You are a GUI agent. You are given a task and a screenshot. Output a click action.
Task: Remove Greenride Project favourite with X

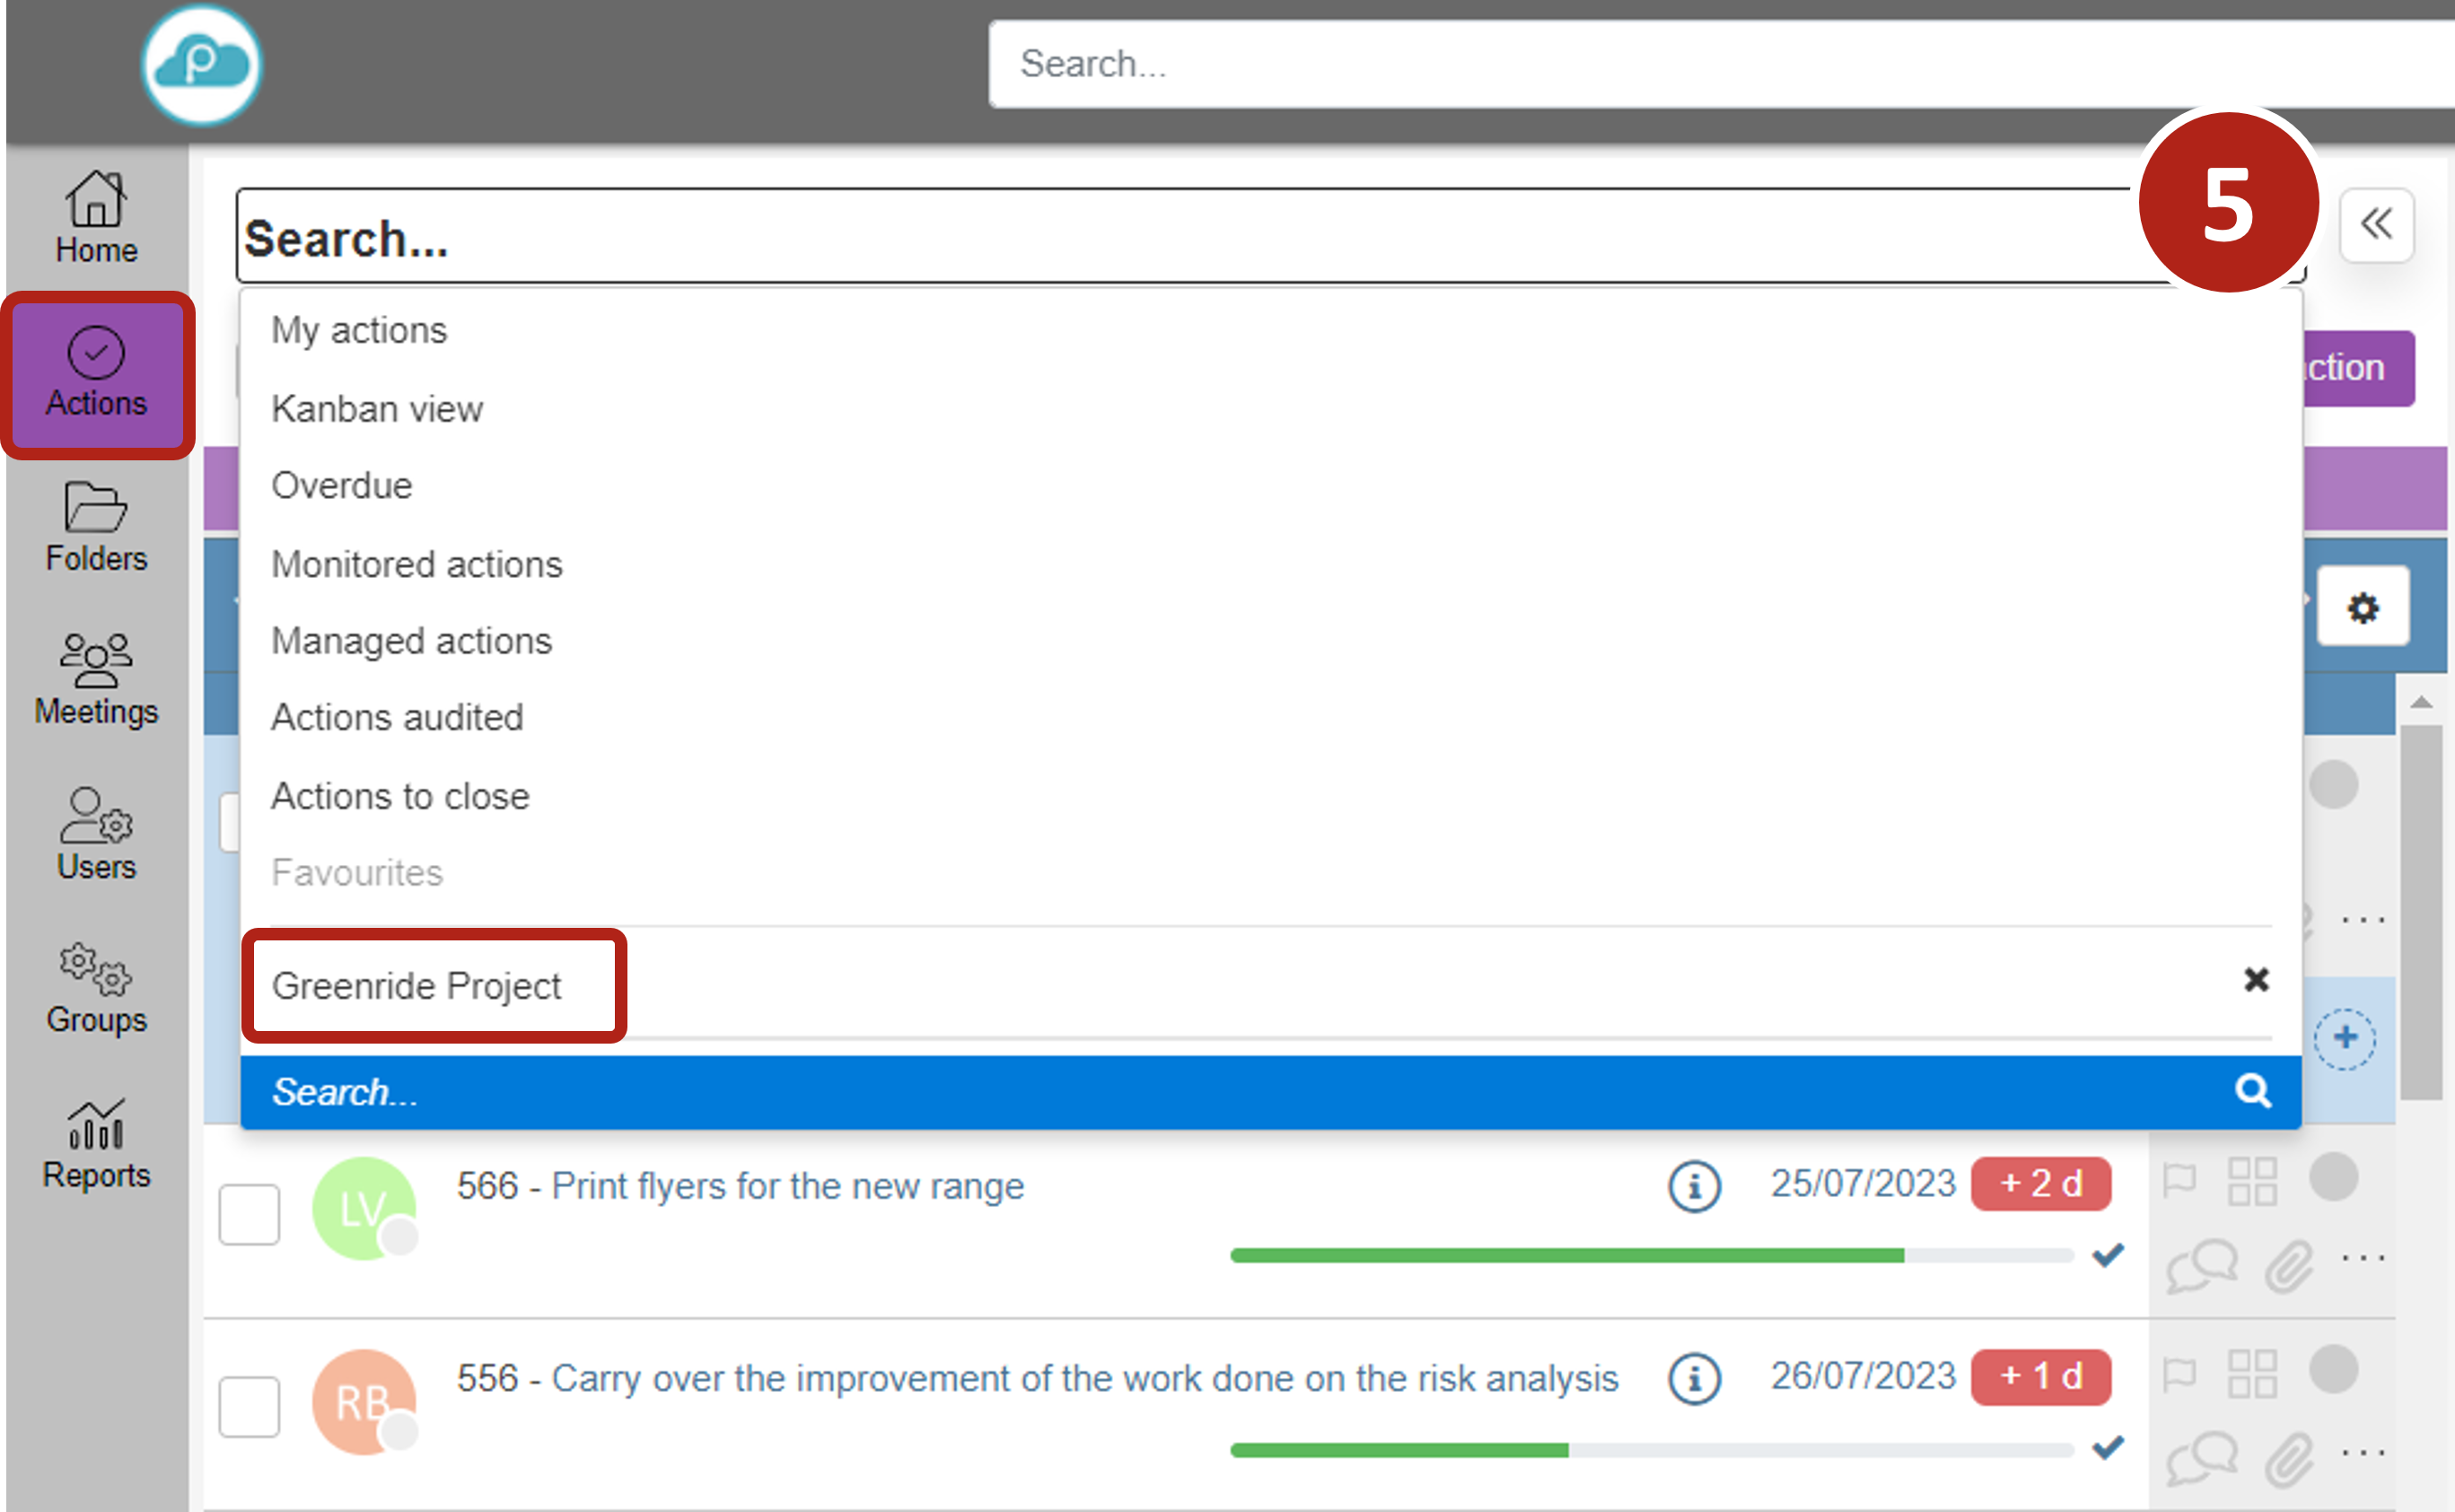tap(2256, 980)
